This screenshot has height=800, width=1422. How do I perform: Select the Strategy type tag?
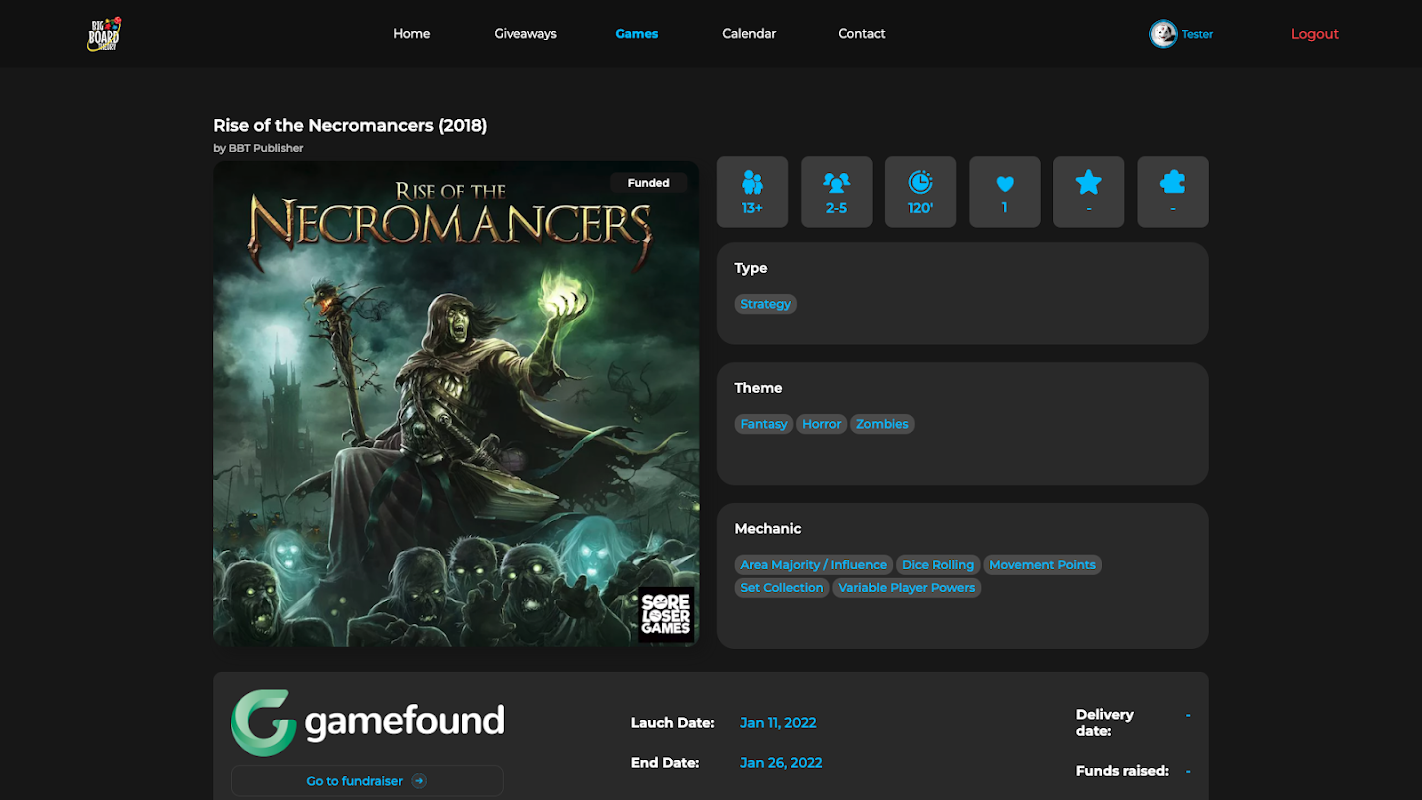[x=766, y=304]
